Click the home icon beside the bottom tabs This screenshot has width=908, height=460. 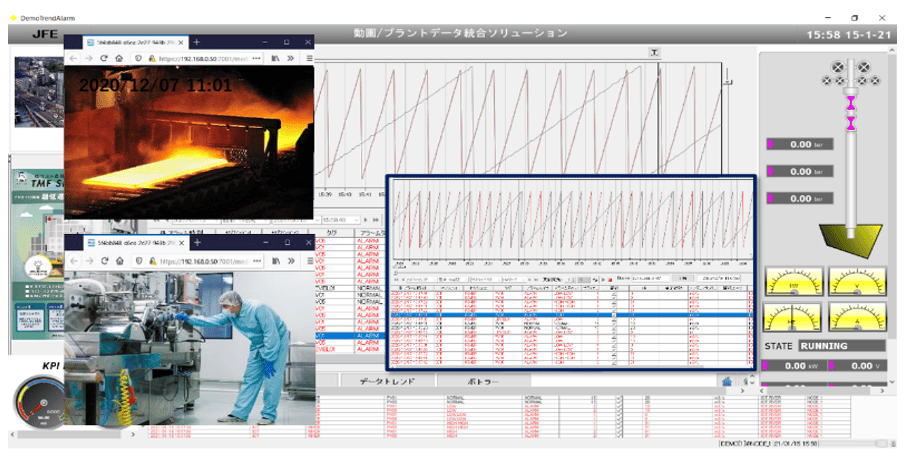pos(727,381)
